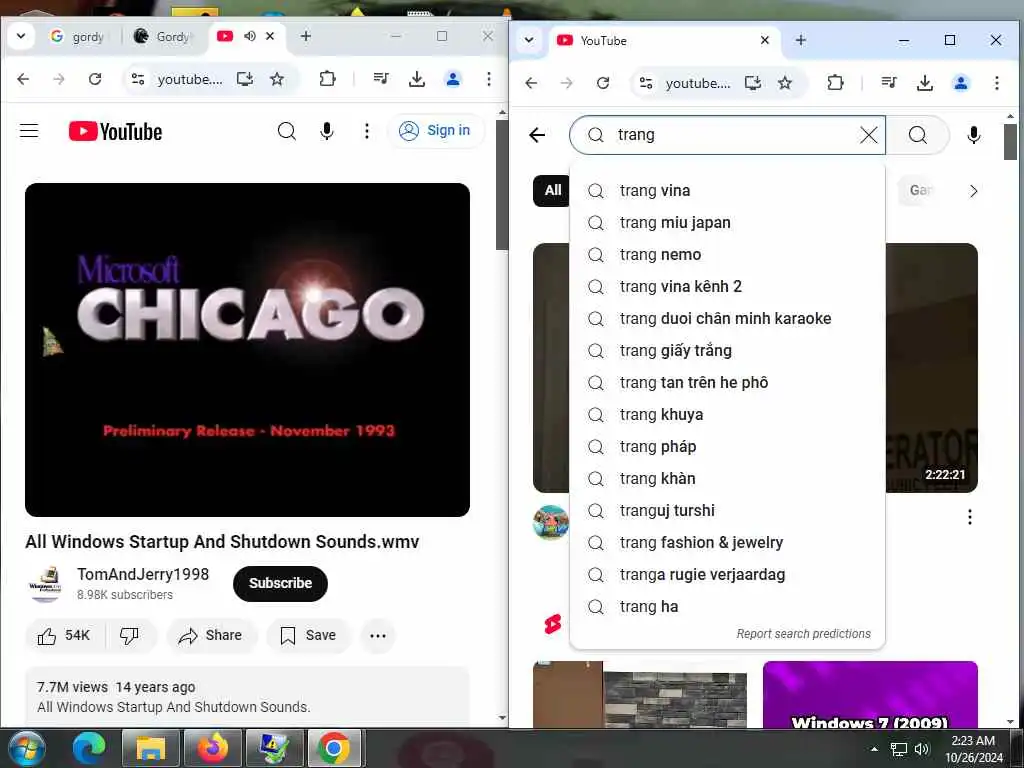Launch Firefox from the taskbar
This screenshot has height=768, width=1024.
click(213, 748)
